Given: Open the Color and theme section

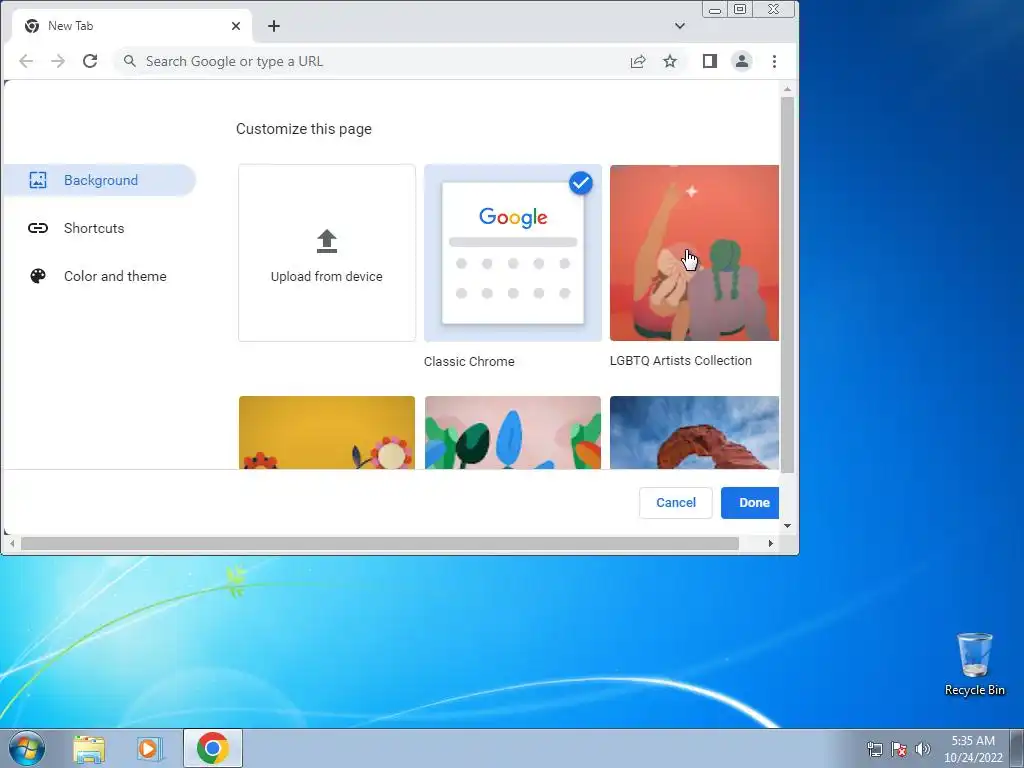Looking at the screenshot, I should click(99, 276).
